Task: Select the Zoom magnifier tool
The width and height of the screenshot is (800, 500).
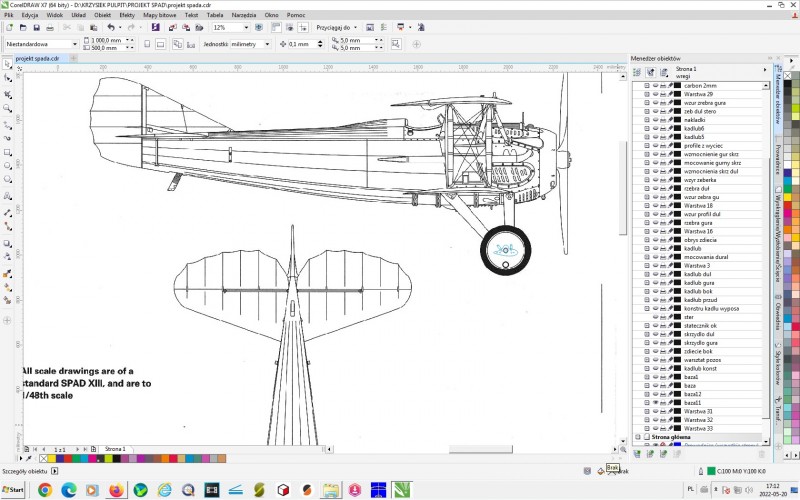Action: [x=7, y=108]
